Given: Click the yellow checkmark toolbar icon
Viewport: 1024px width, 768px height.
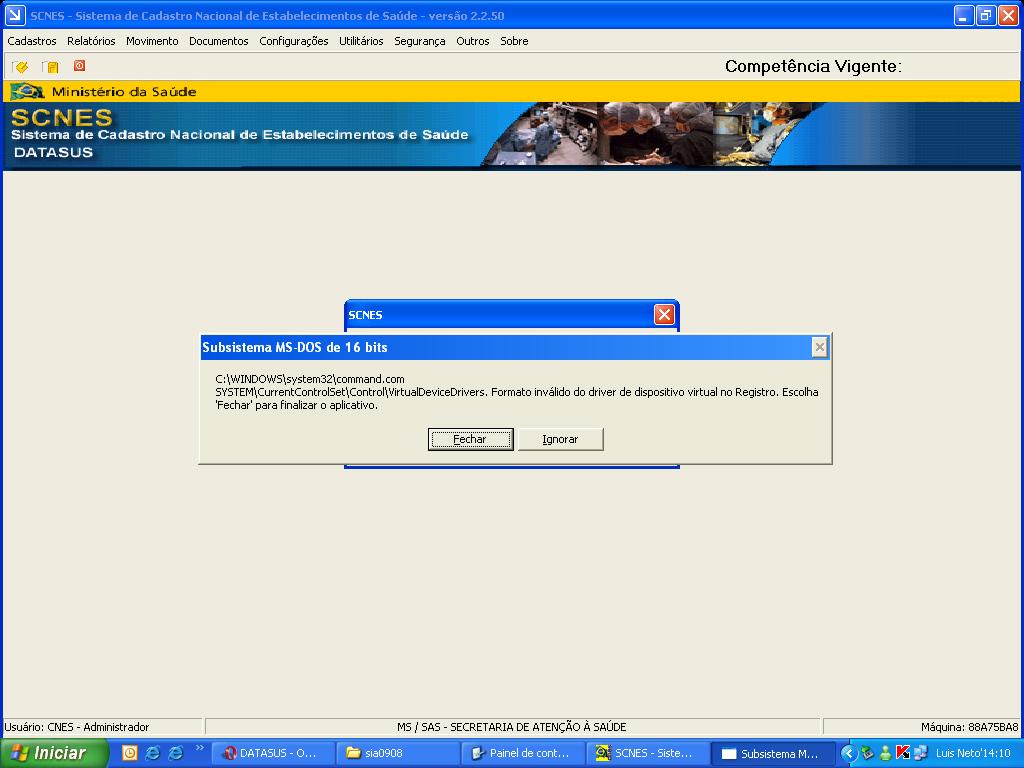Looking at the screenshot, I should click(20, 67).
